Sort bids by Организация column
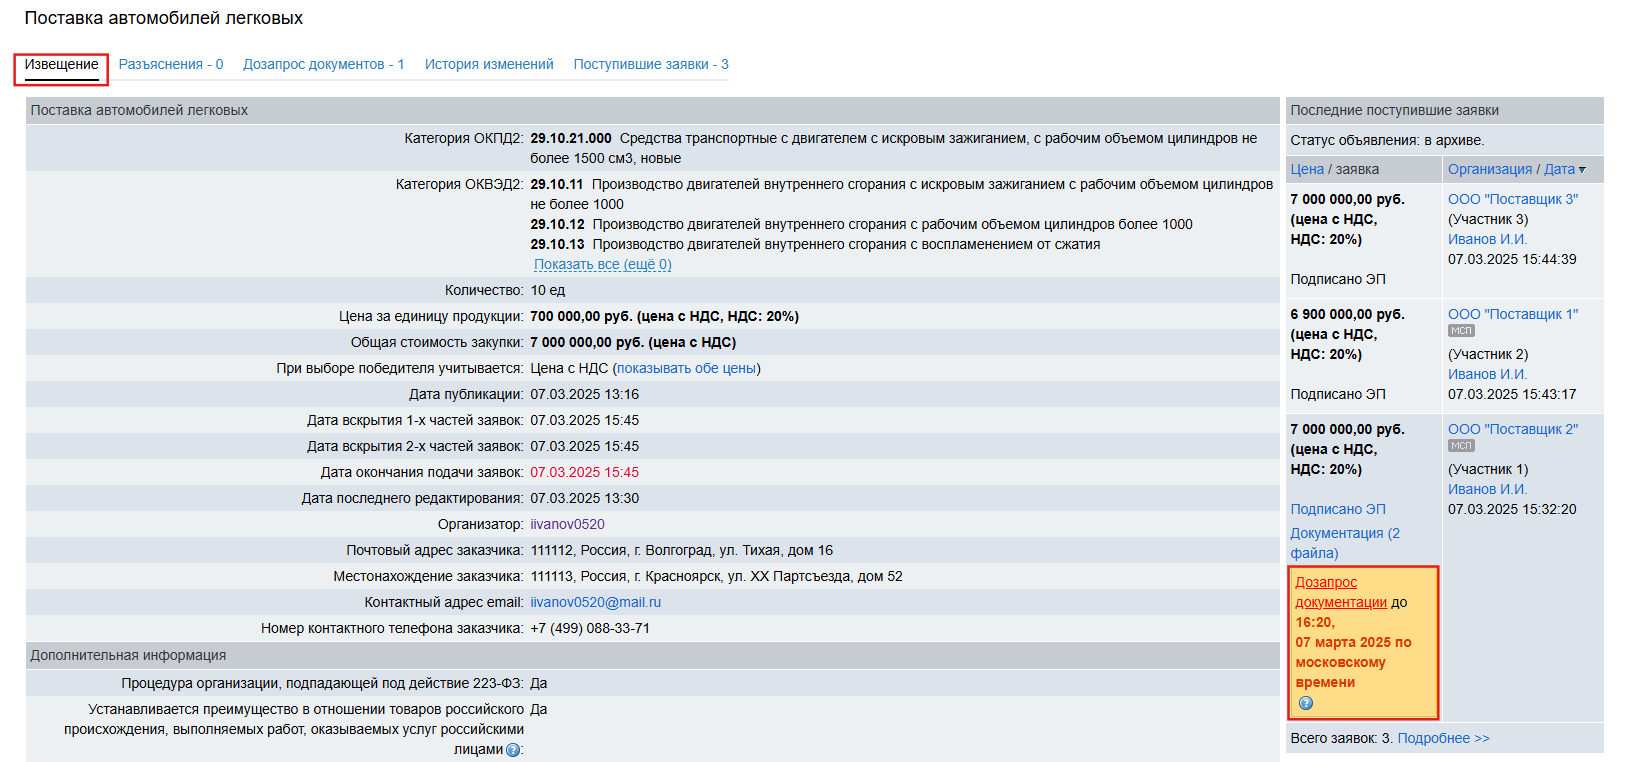Viewport: 1631px width, 762px height. 1489,169
